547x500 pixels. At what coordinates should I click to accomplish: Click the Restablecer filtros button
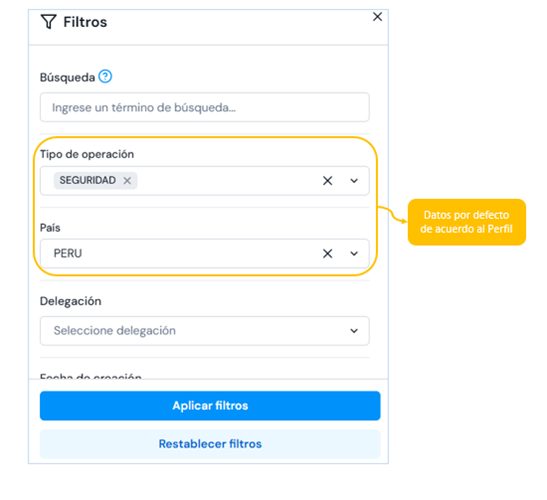tap(210, 444)
